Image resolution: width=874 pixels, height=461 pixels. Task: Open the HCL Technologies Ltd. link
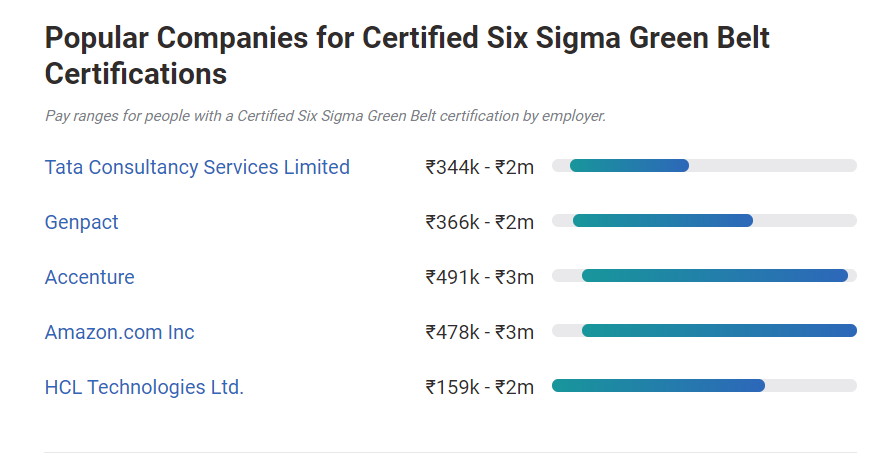click(x=144, y=387)
